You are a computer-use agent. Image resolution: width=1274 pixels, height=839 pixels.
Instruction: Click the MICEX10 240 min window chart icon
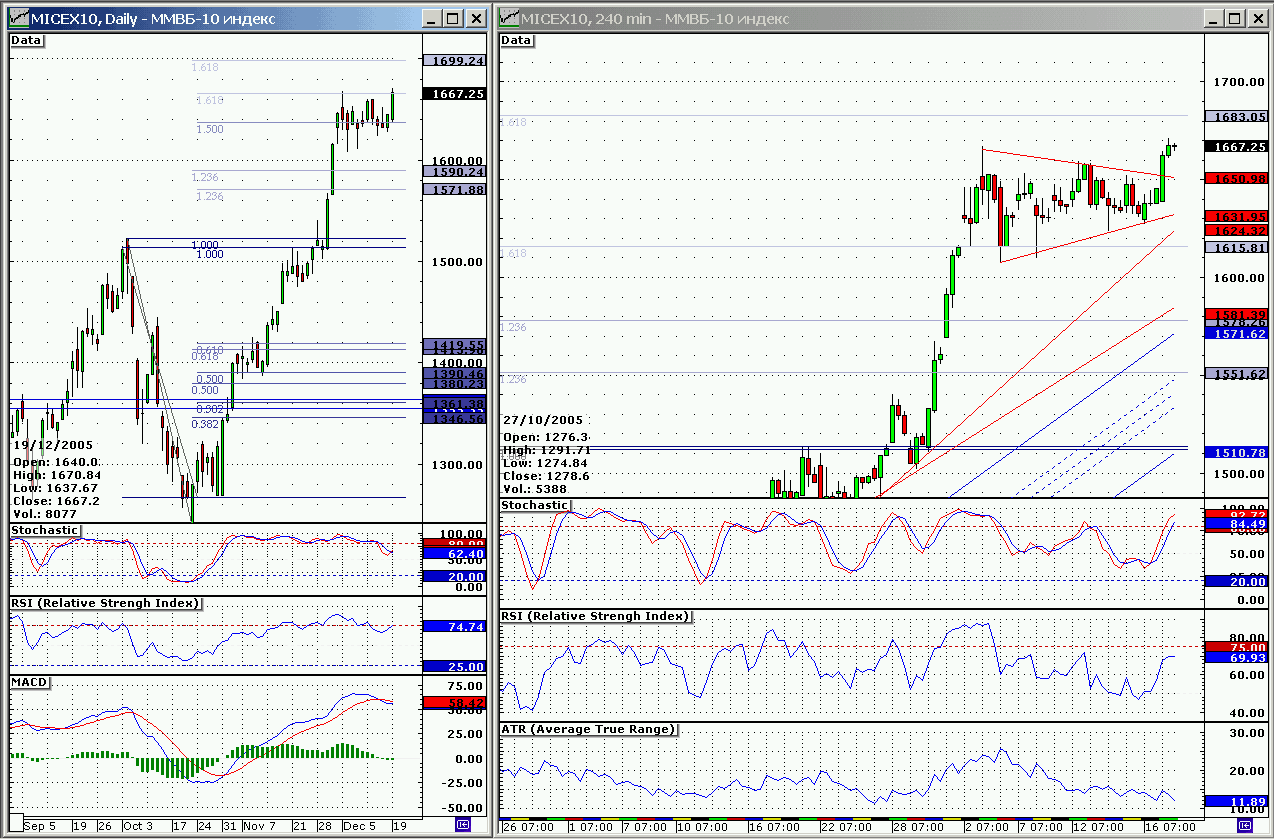pos(510,18)
